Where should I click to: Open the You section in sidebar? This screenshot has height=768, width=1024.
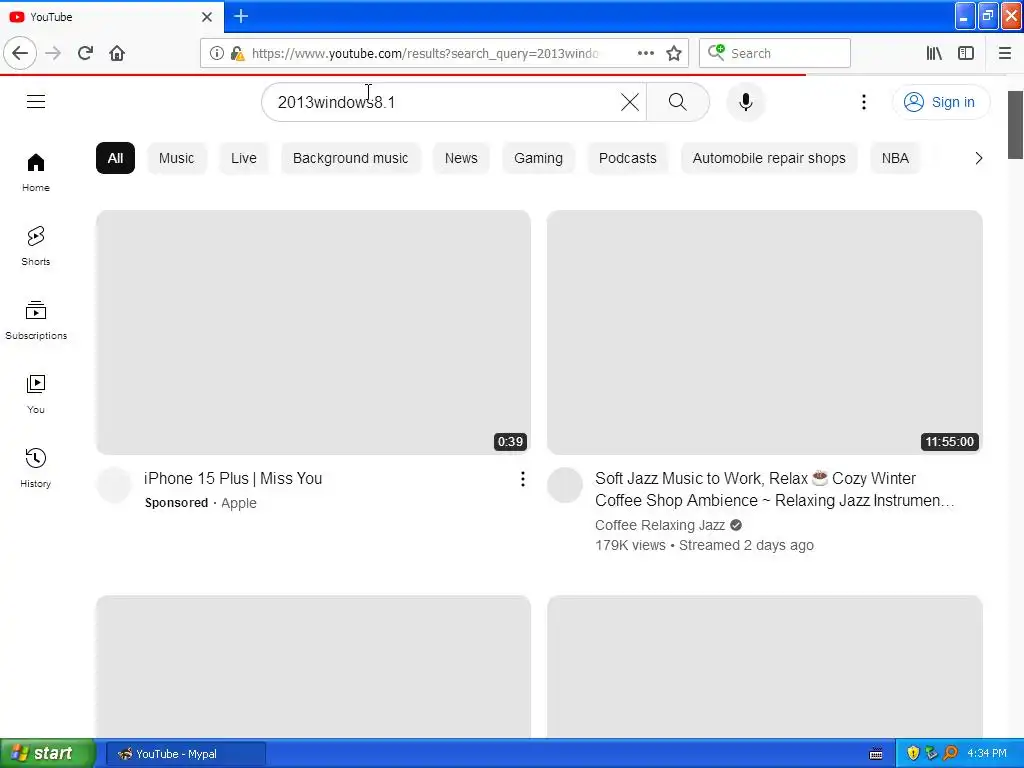tap(36, 394)
